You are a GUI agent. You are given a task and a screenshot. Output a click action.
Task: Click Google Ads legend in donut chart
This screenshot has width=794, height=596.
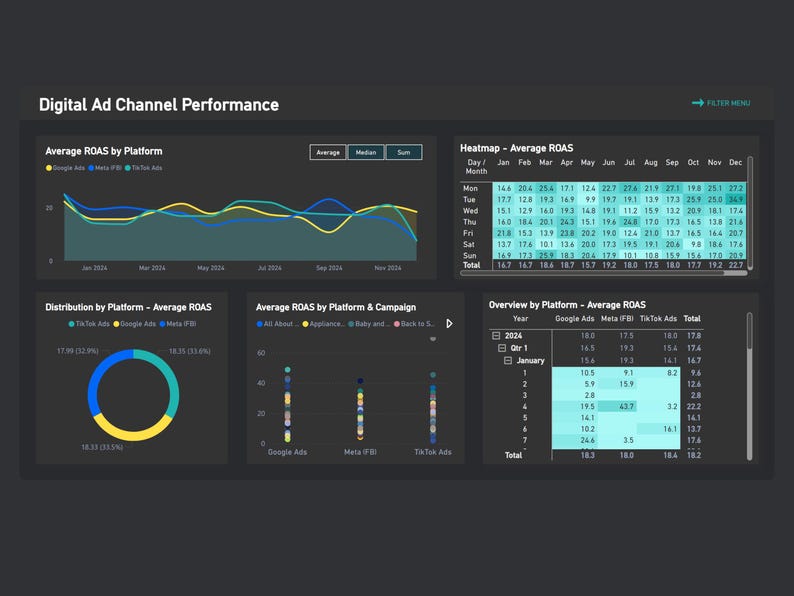tap(135, 324)
